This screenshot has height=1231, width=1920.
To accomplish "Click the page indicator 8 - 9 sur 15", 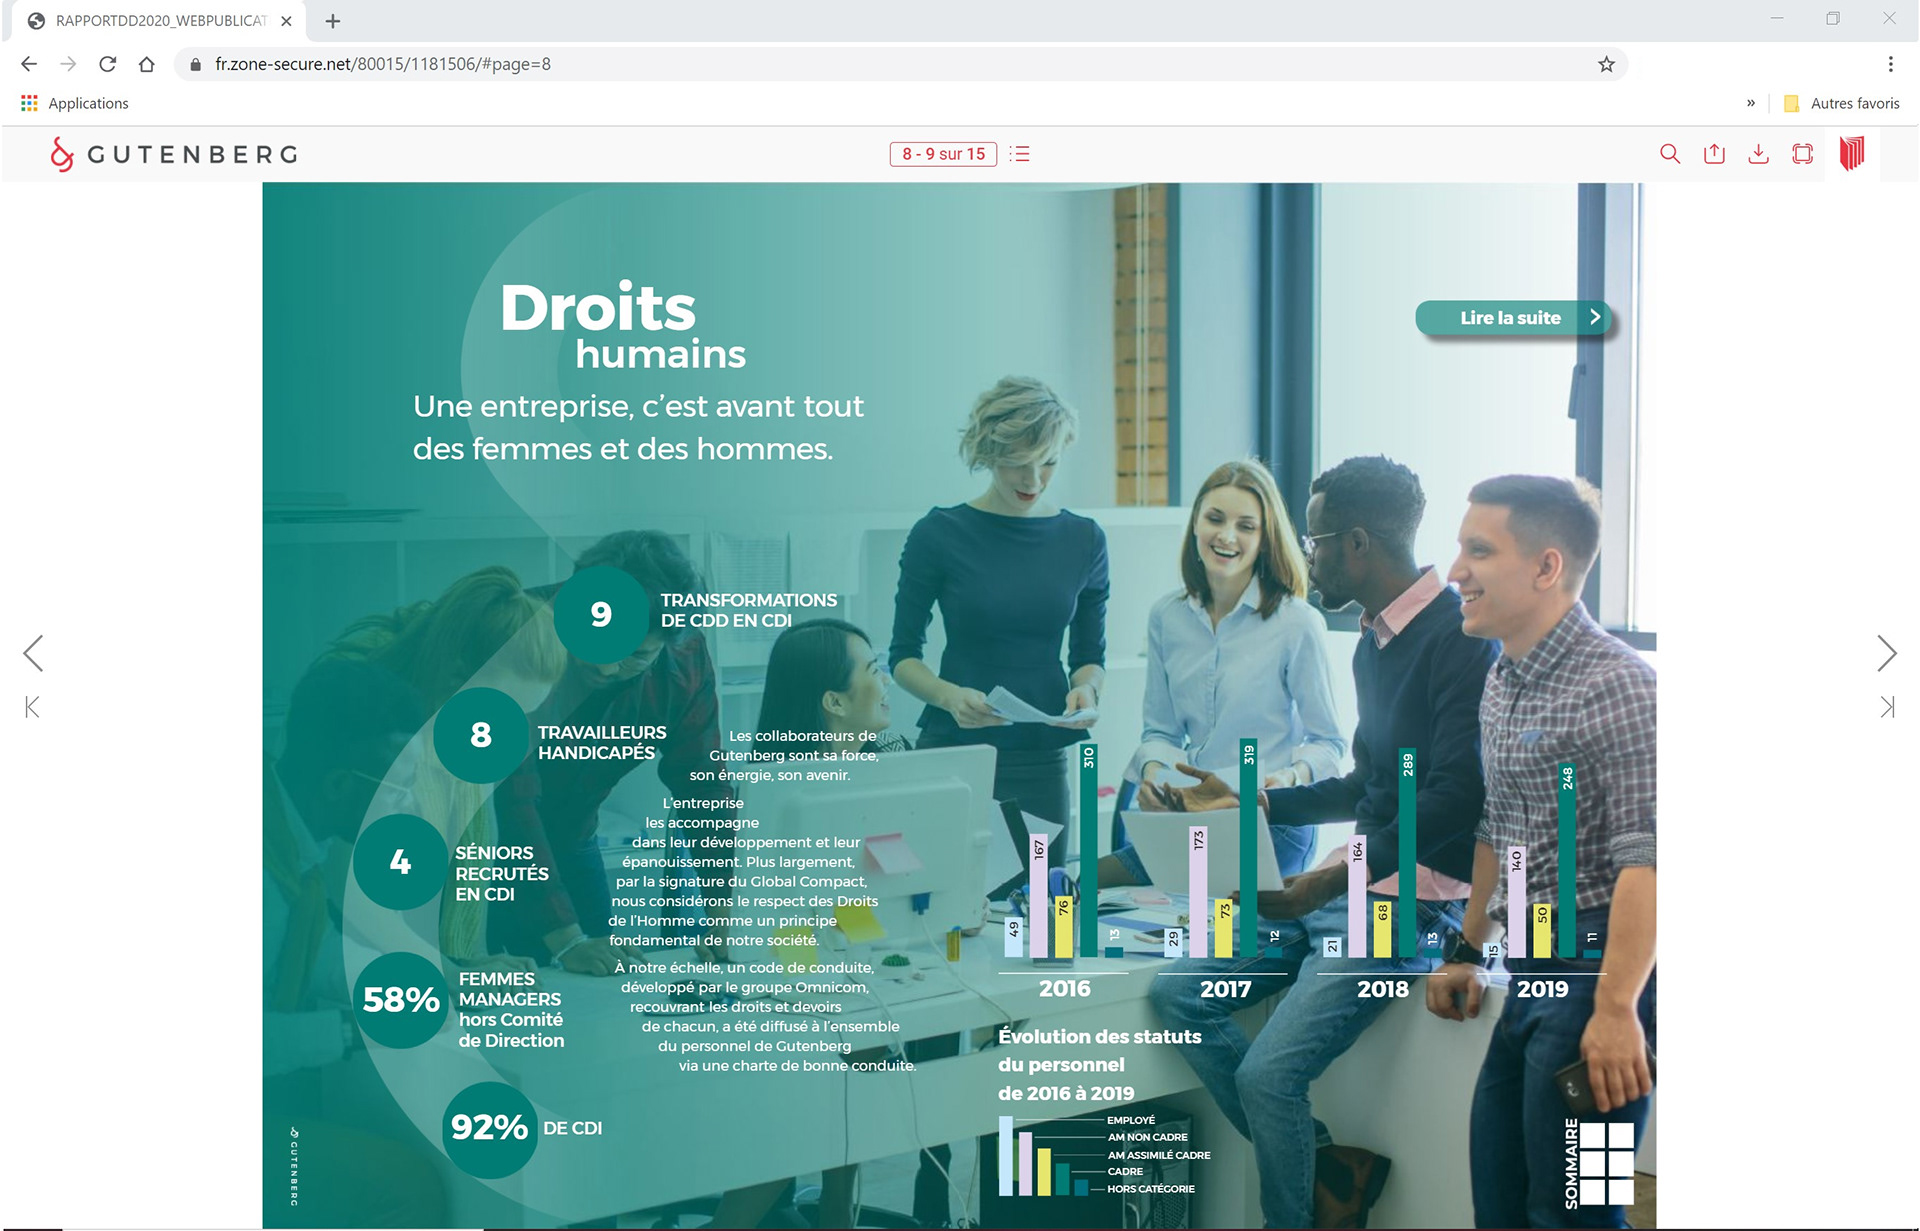I will pos(943,154).
